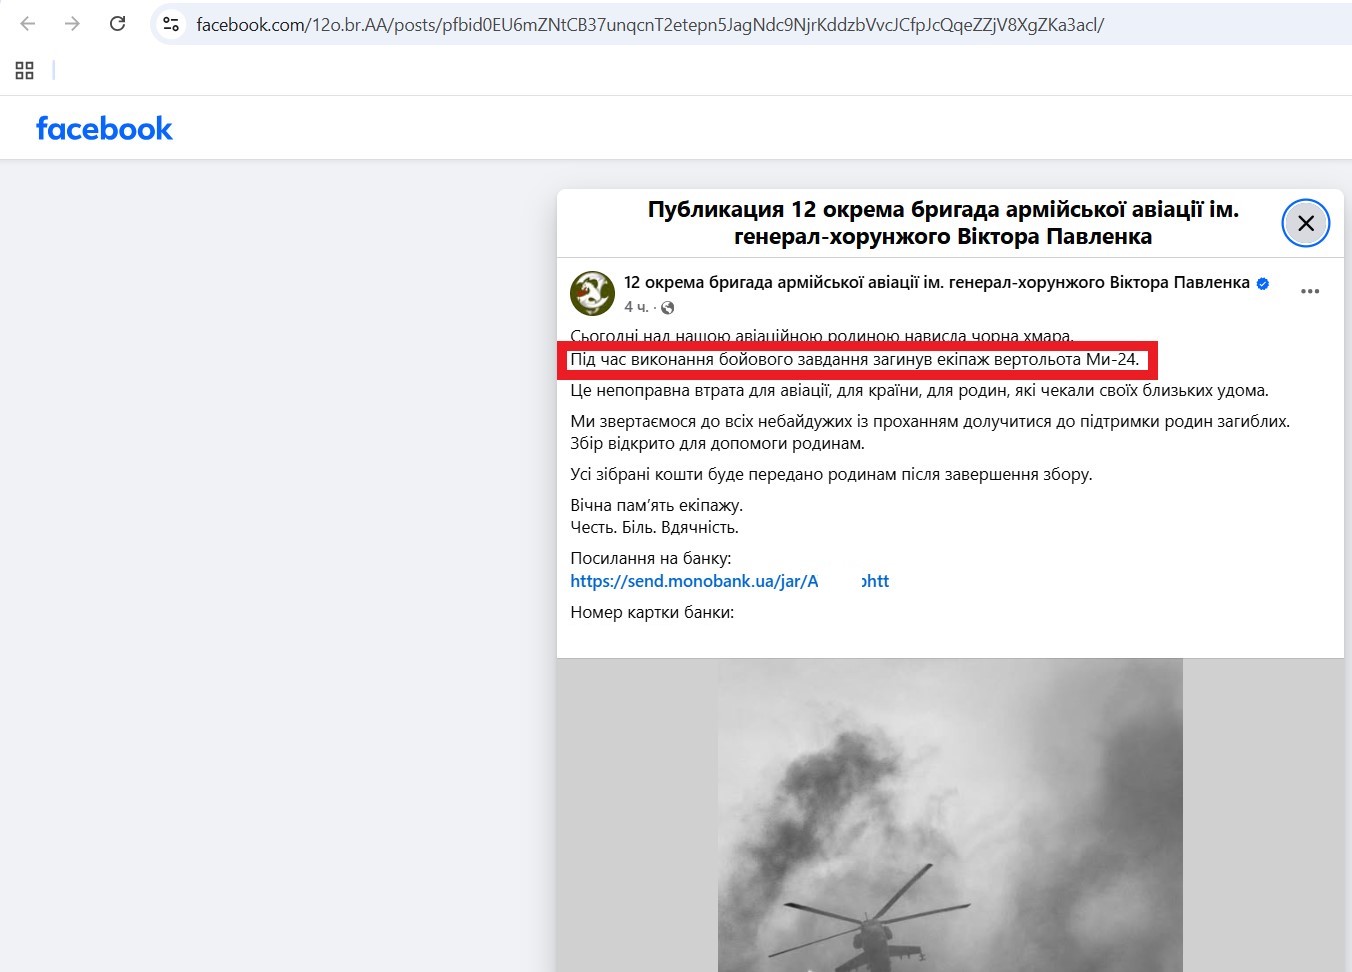
Task: Open the 12 окрема бригада page name link
Action: pyautogui.click(x=937, y=283)
